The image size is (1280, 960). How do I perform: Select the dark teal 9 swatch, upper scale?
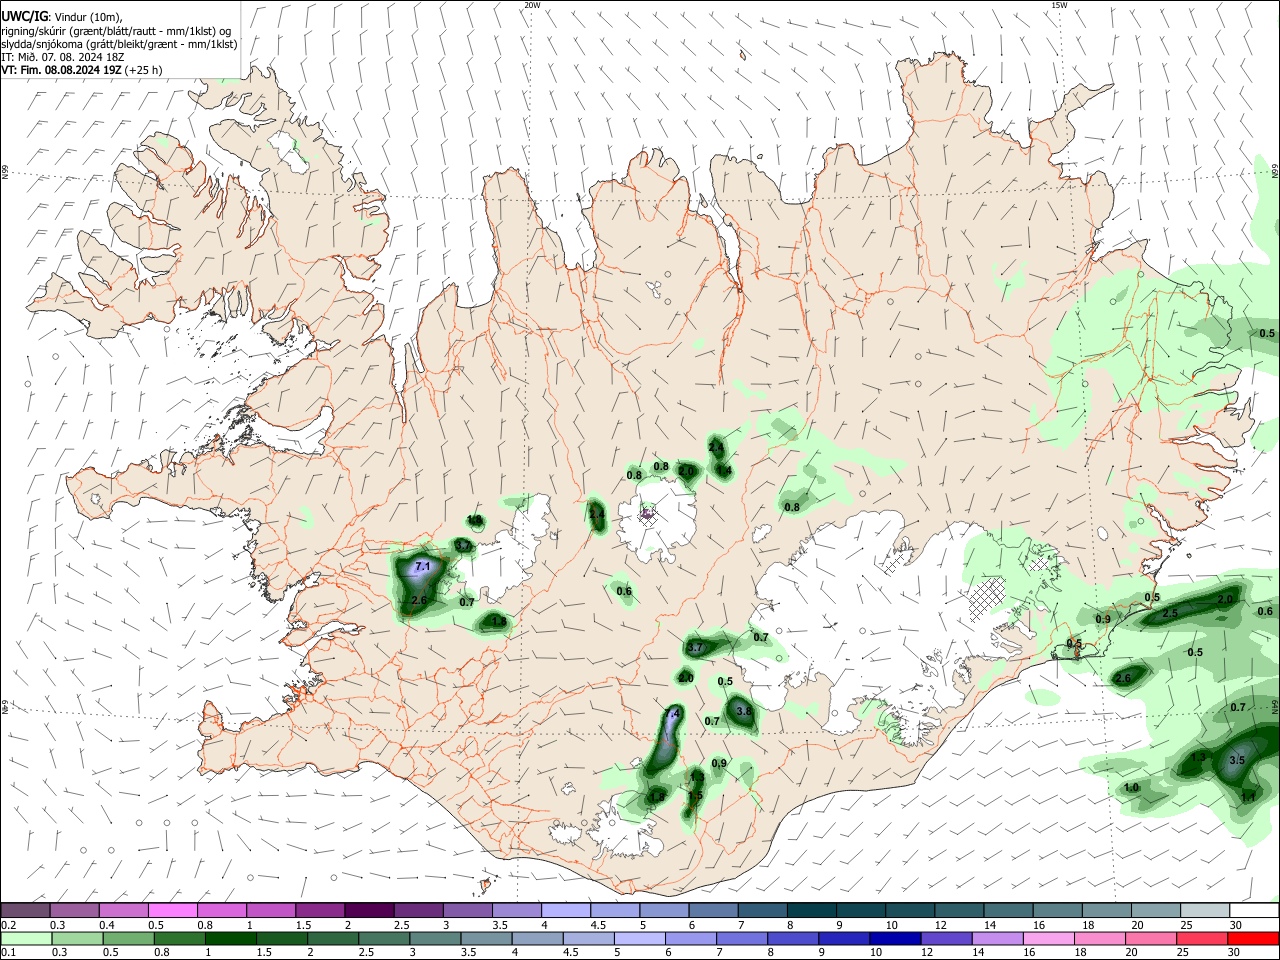pos(859,910)
